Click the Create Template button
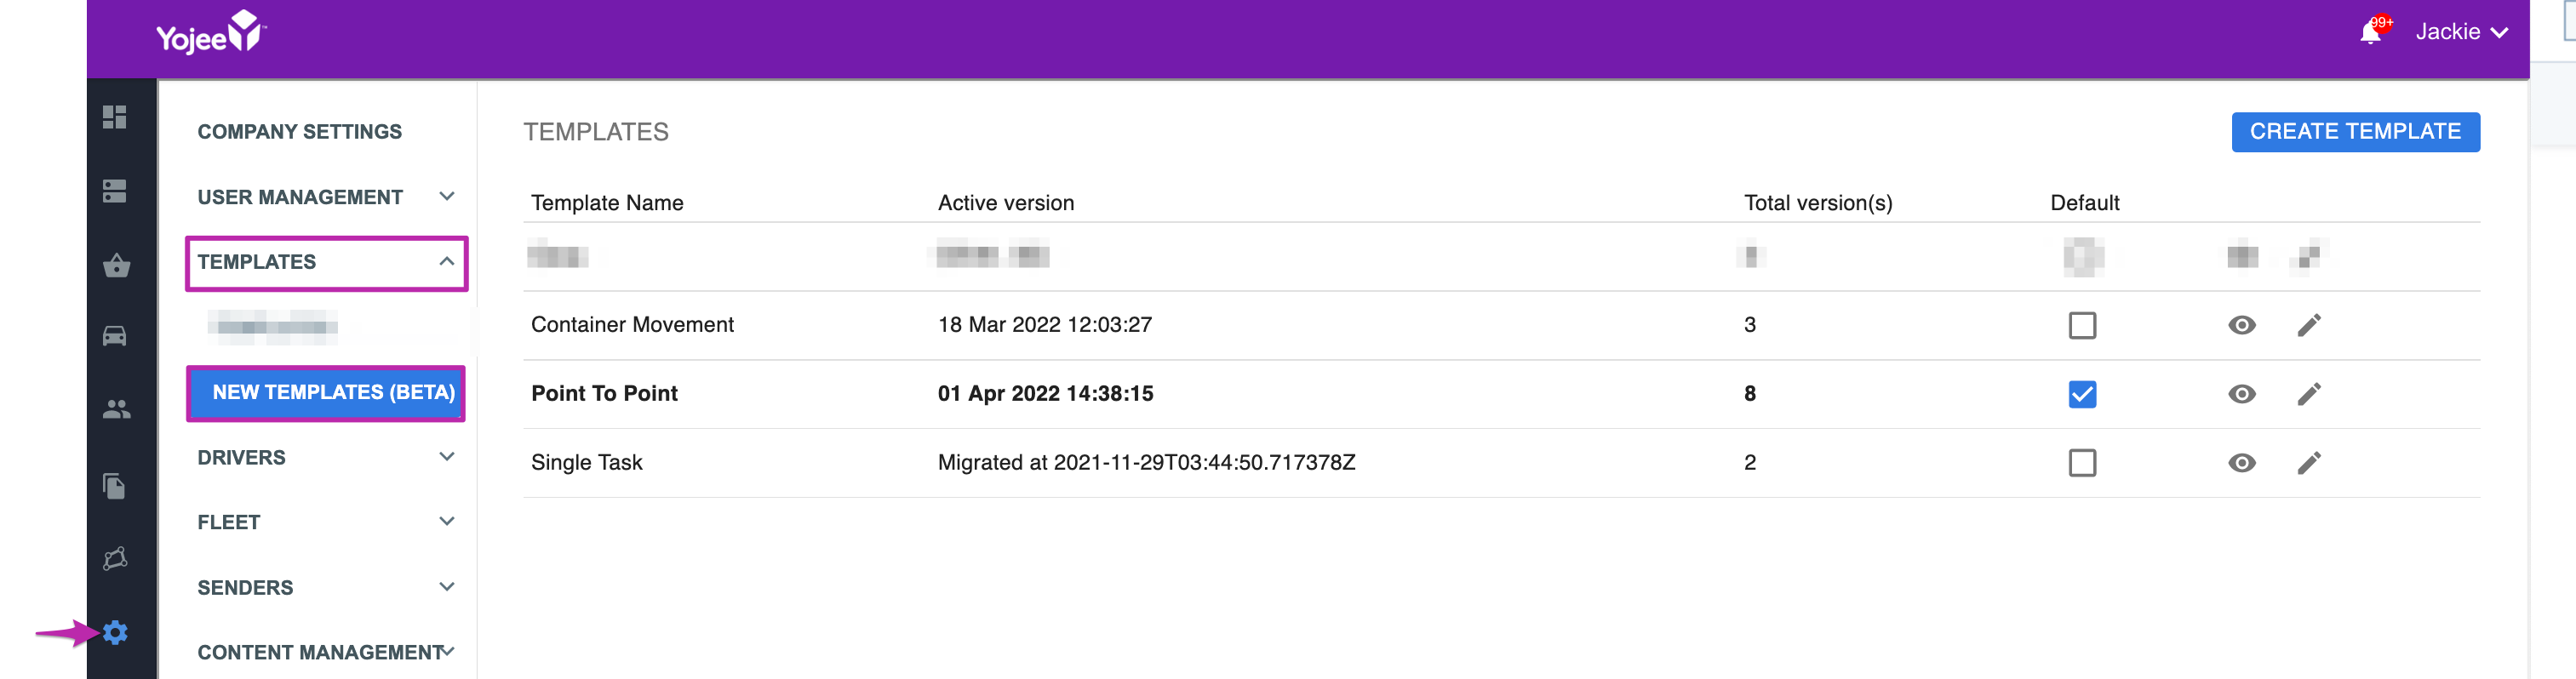 (x=2355, y=132)
